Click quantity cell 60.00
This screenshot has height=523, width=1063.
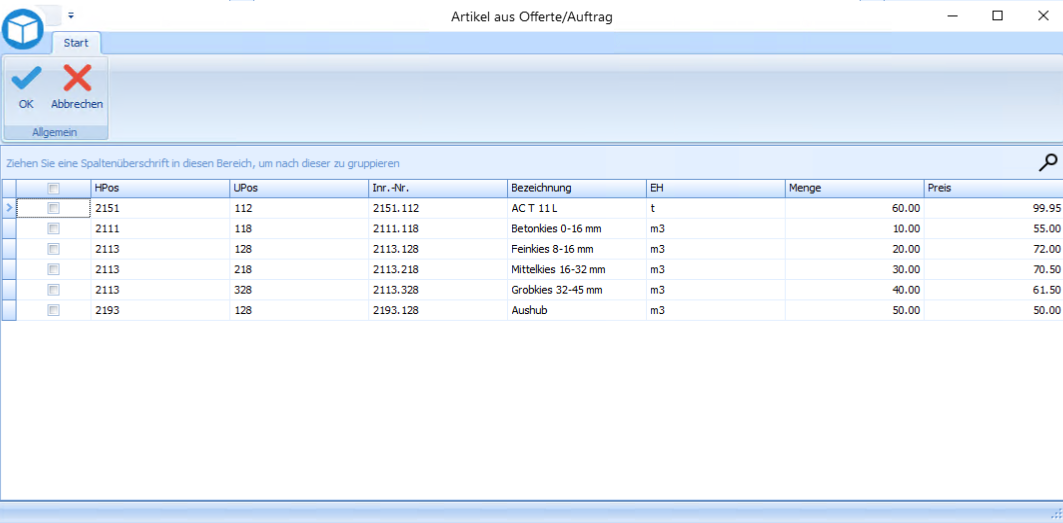pyautogui.click(x=855, y=208)
